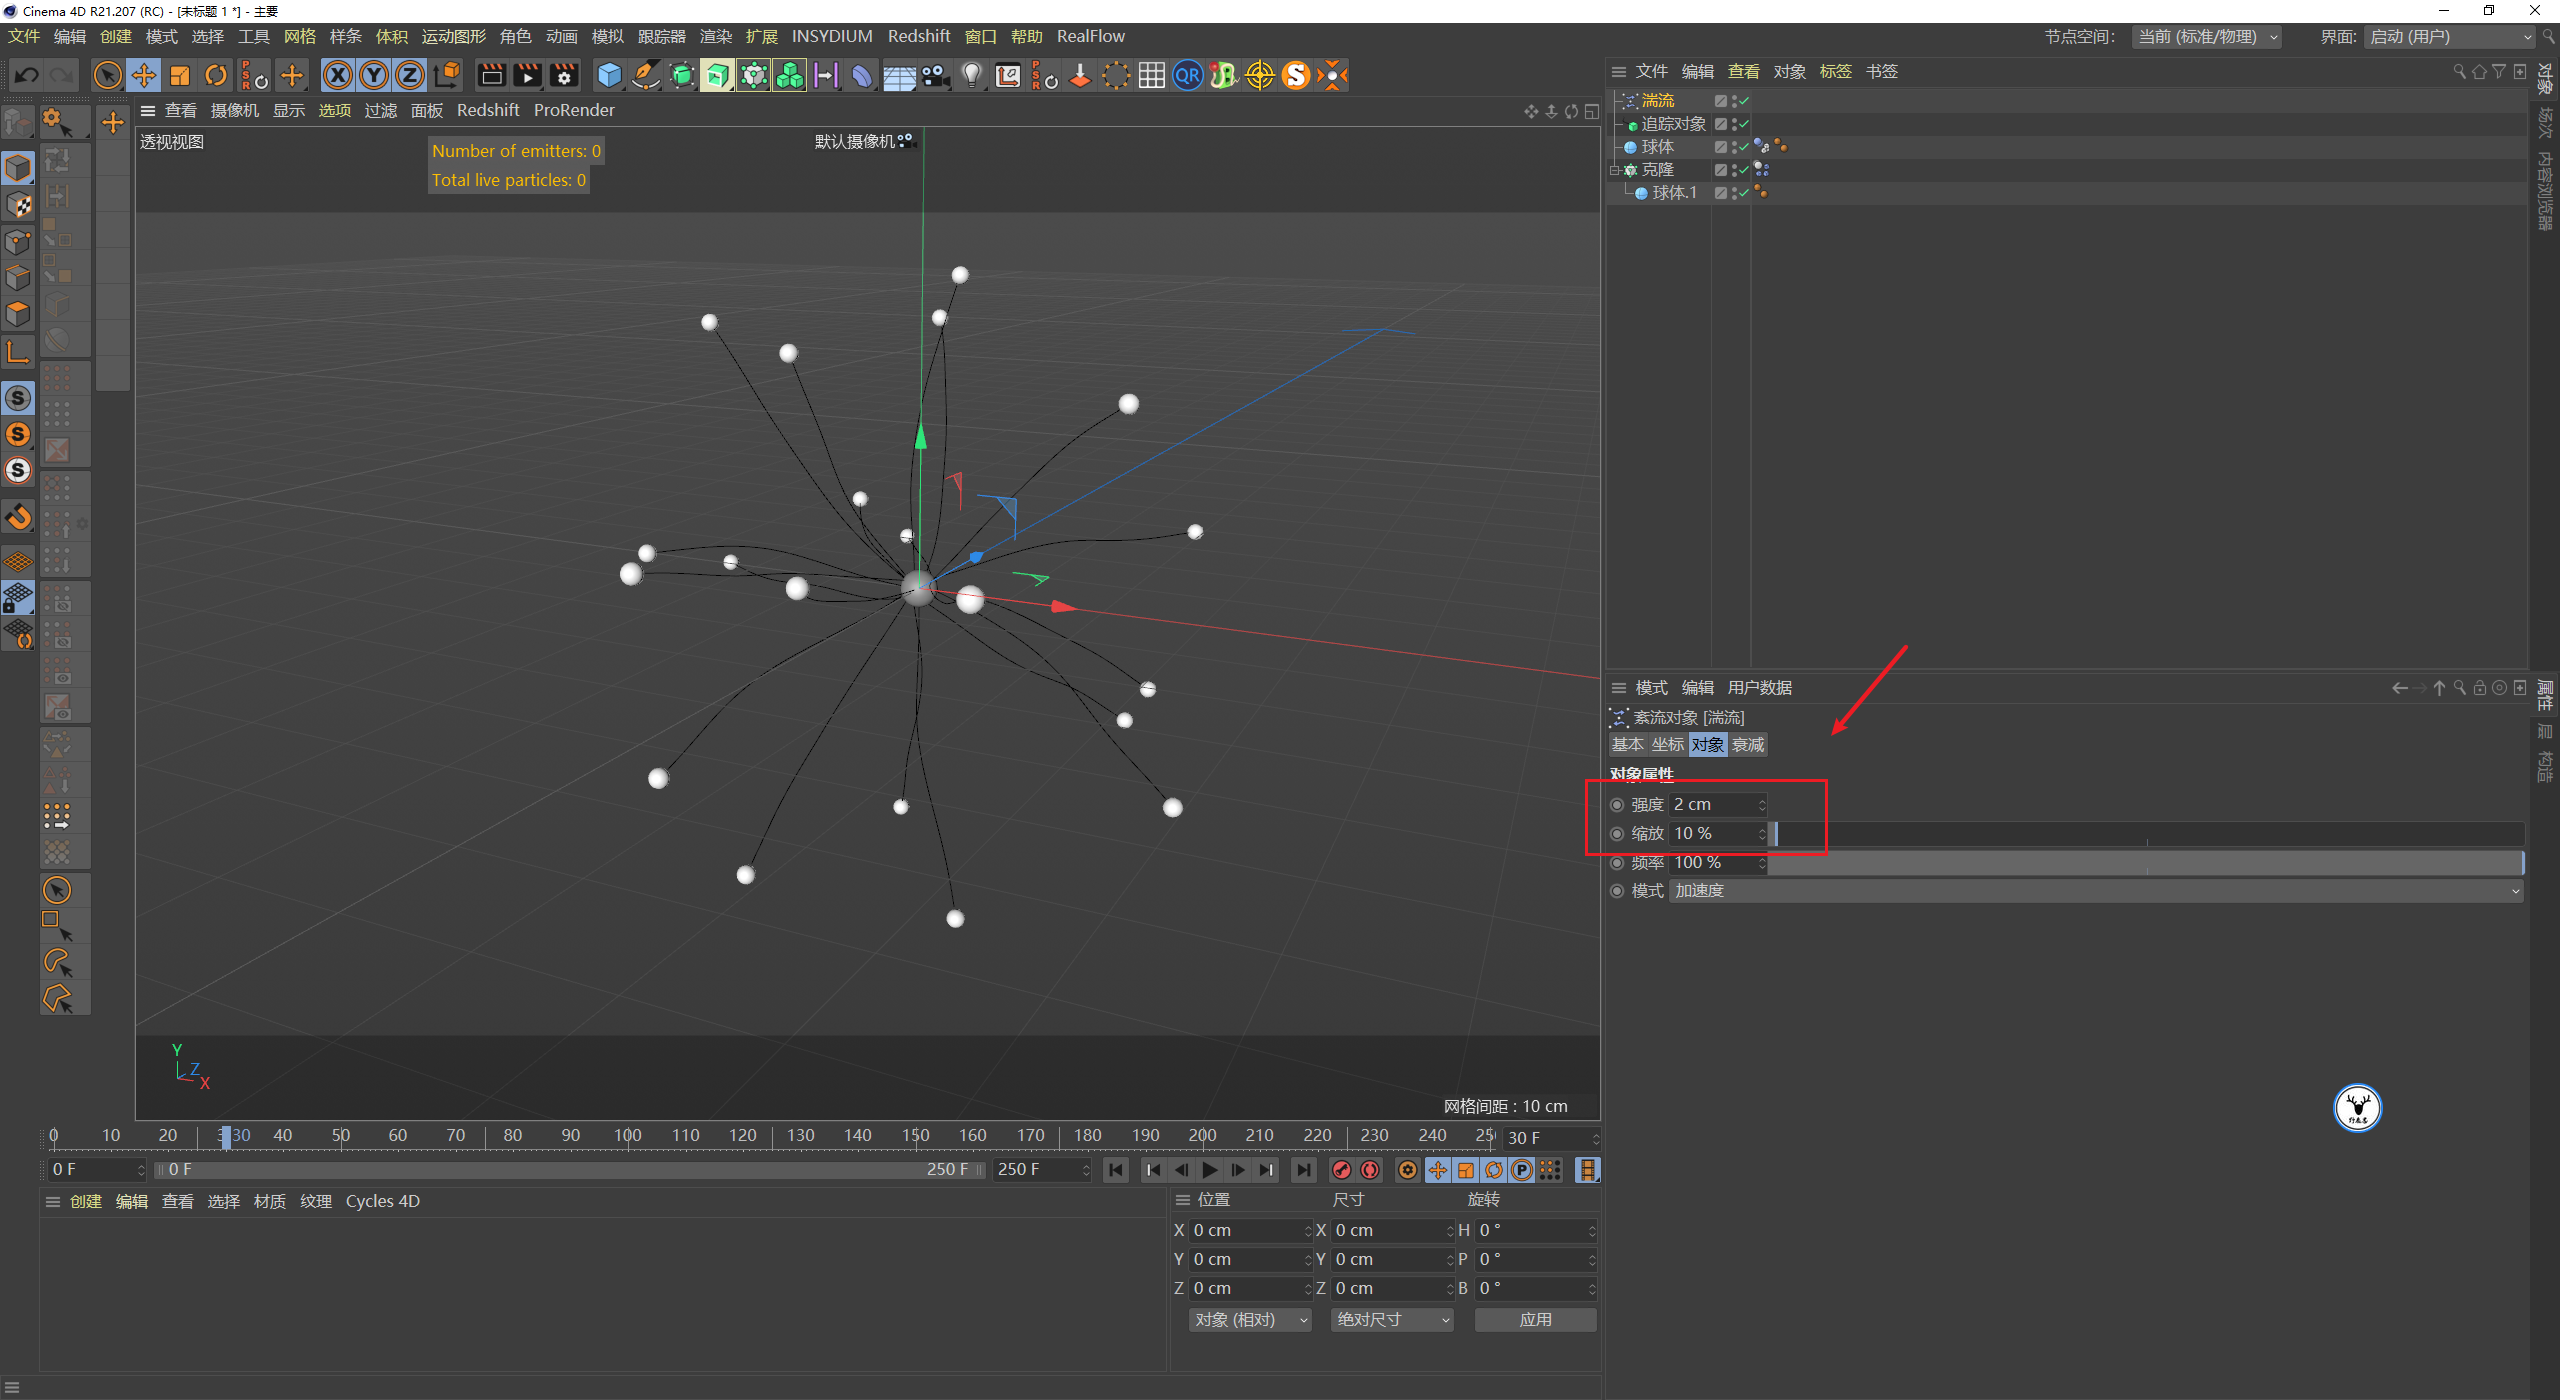Add a Floor from the grid plane icon
Image resolution: width=2560 pixels, height=1400 pixels.
pos(899,75)
